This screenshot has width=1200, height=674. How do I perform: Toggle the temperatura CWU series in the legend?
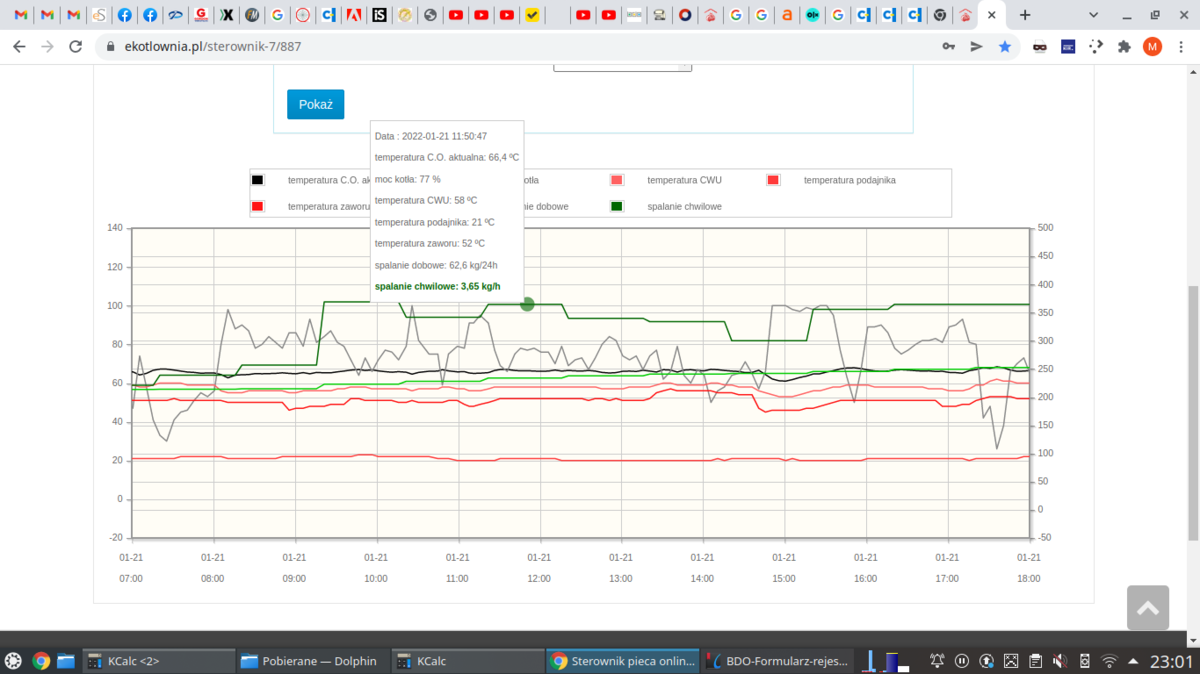[685, 180]
